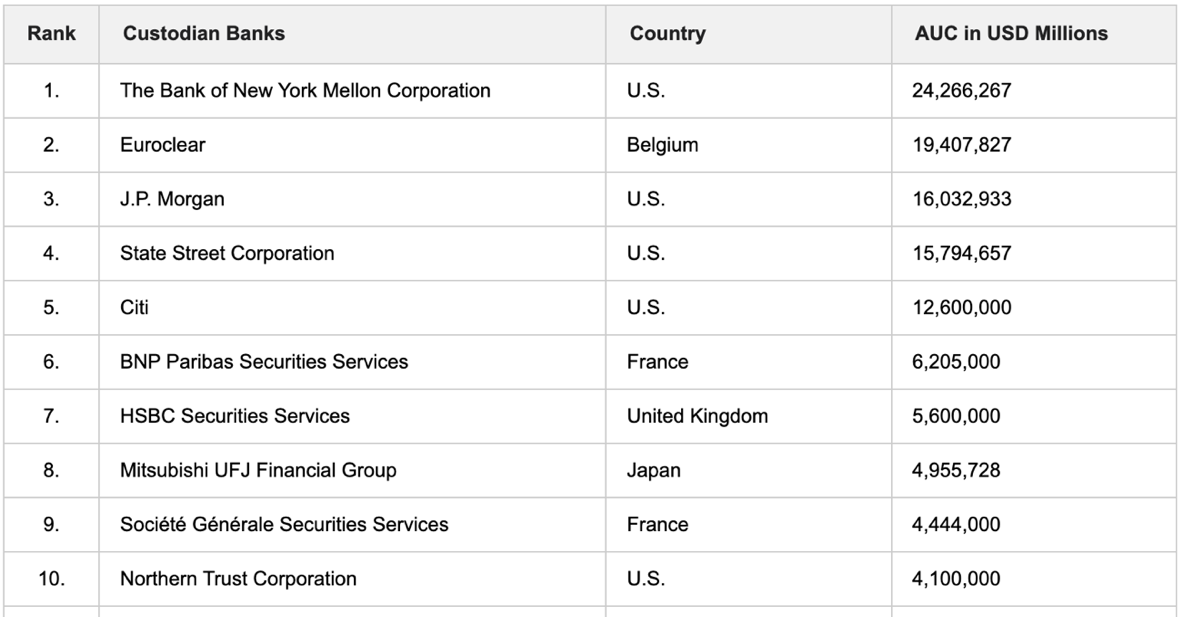Select the Euroclear cell
Viewport: 1183px width, 617px height.
(x=352, y=145)
